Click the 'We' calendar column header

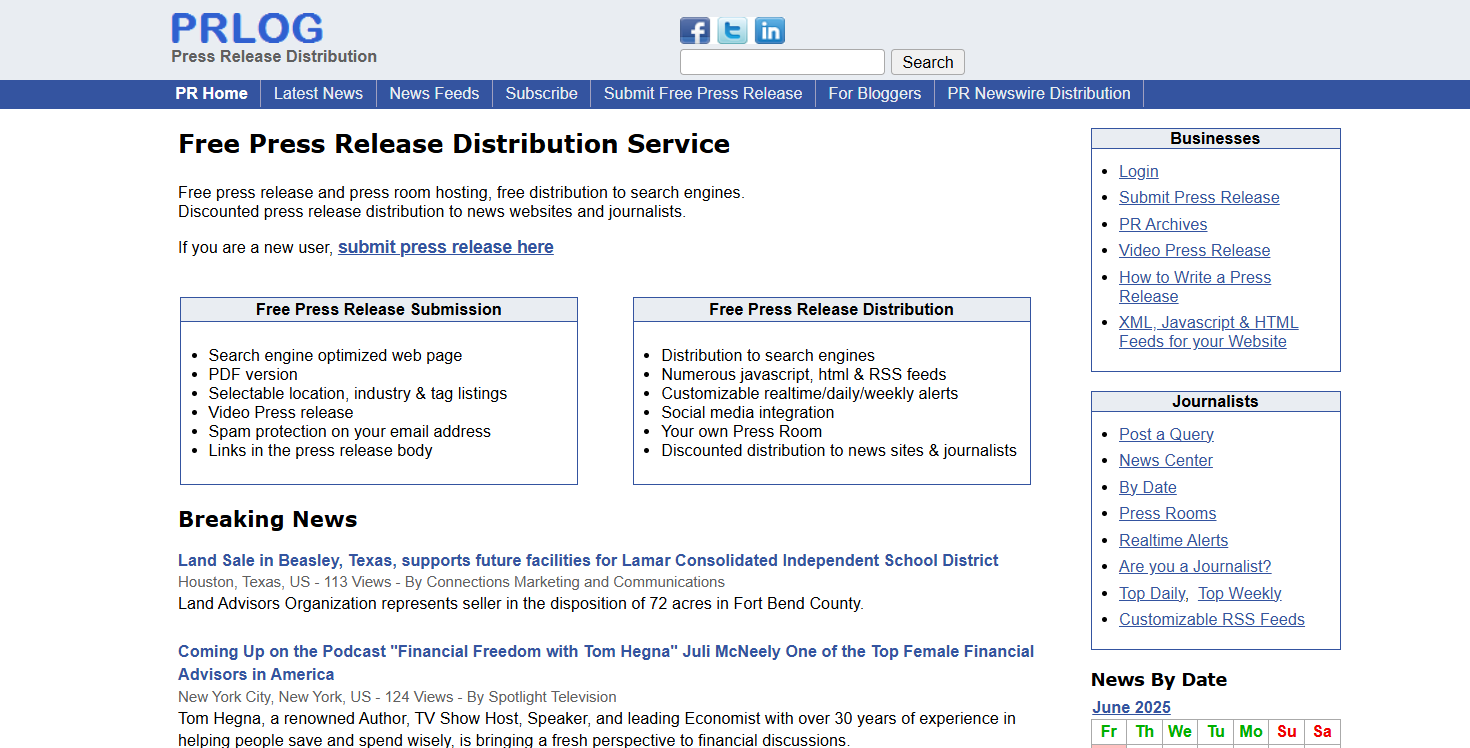(1180, 732)
